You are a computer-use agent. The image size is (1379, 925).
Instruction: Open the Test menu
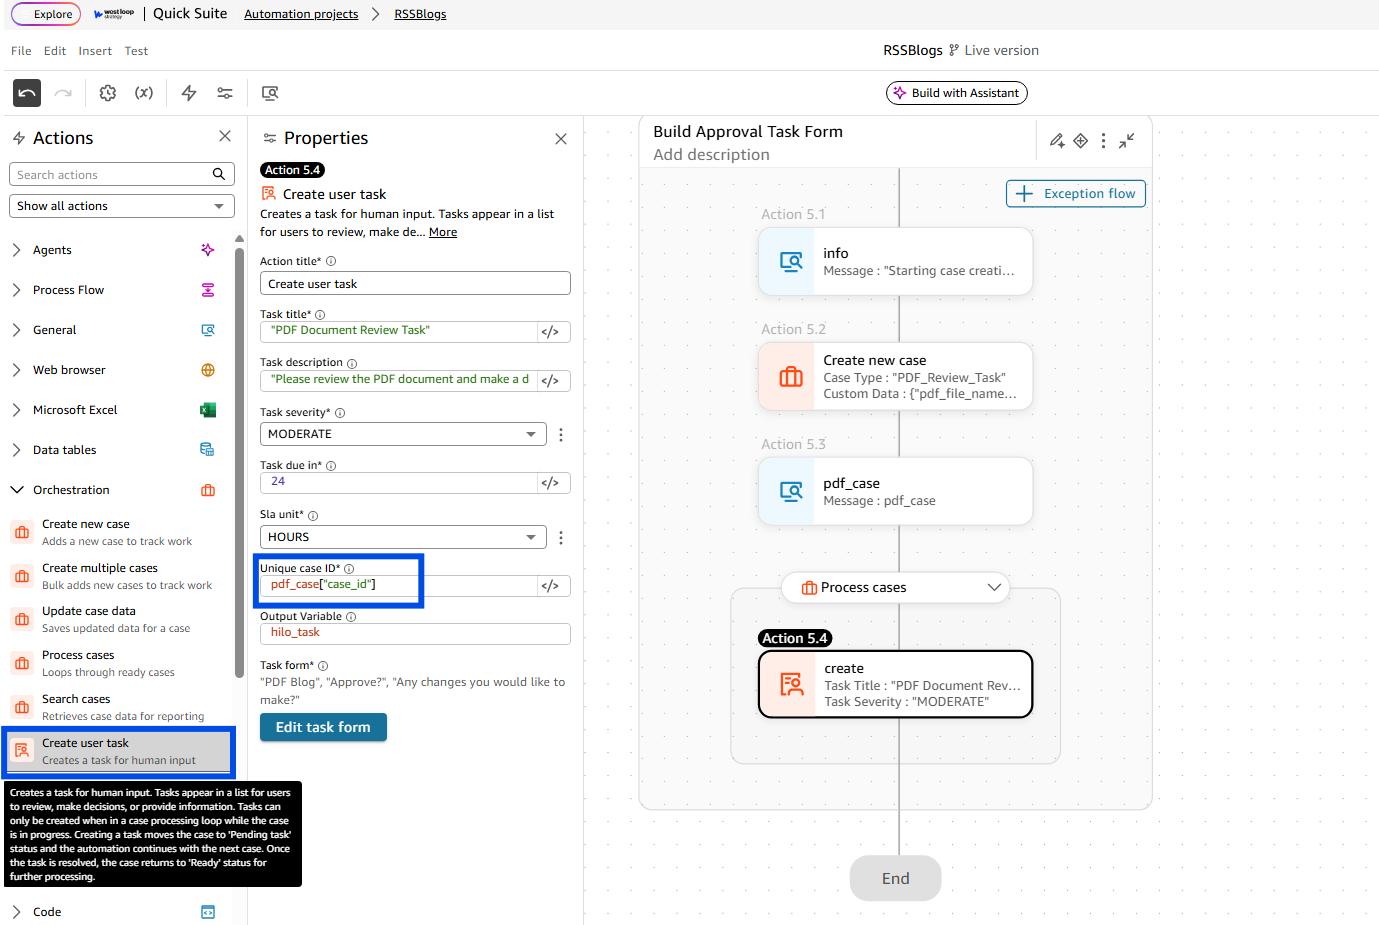point(136,51)
